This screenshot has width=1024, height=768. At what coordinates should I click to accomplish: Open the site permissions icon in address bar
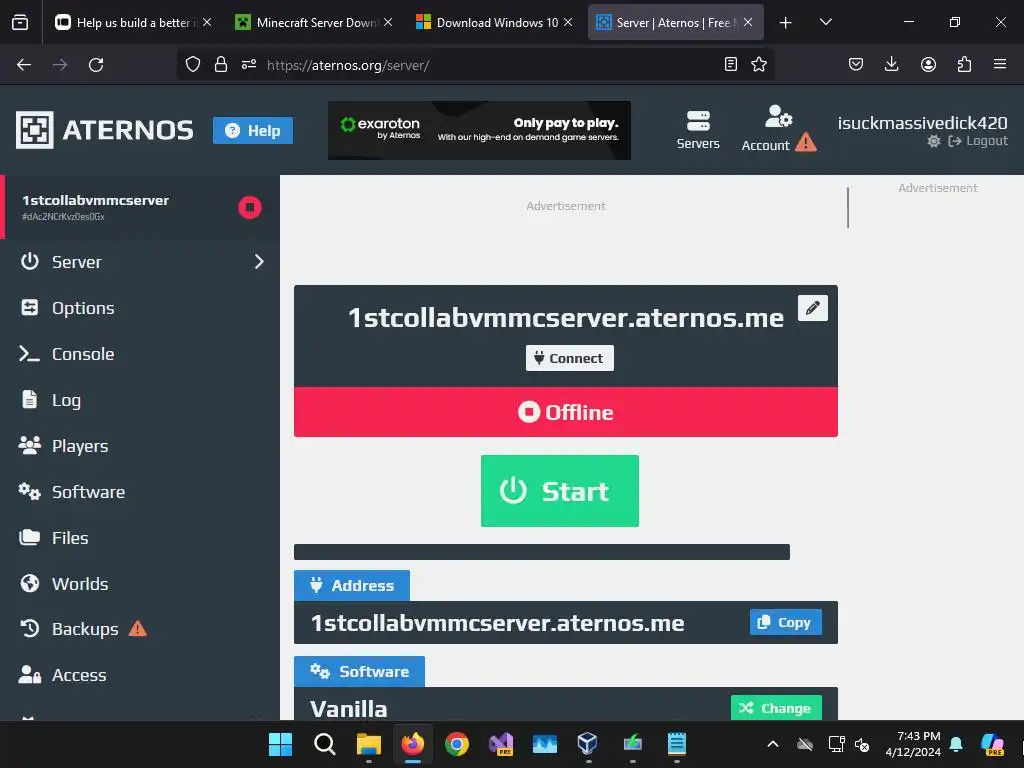pos(249,64)
